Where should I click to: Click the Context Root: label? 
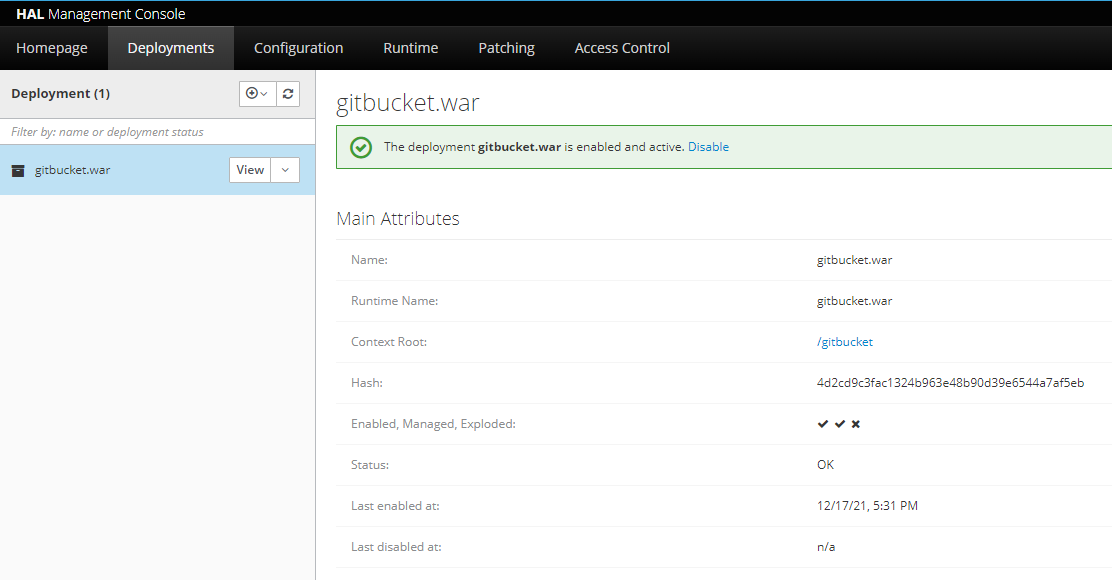[389, 342]
